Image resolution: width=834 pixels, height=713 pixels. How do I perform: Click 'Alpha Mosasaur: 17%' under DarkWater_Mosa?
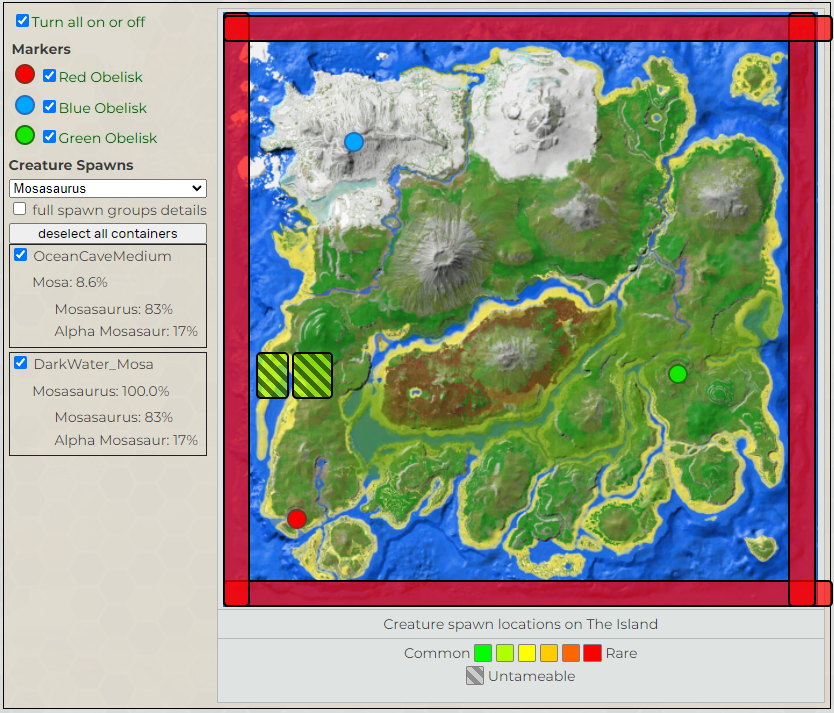pos(126,440)
